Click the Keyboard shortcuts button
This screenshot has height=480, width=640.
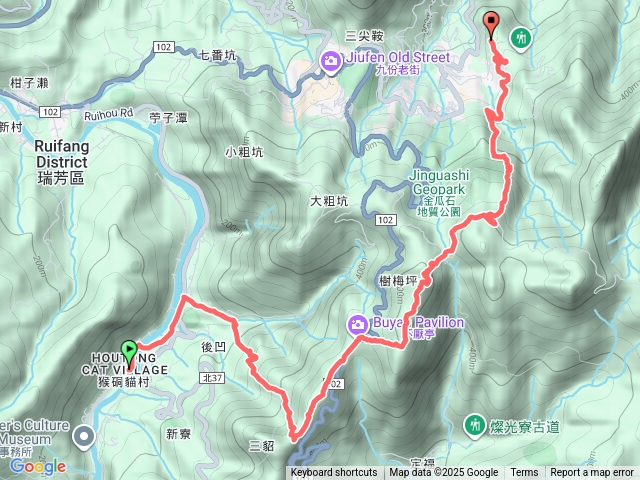pyautogui.click(x=333, y=473)
